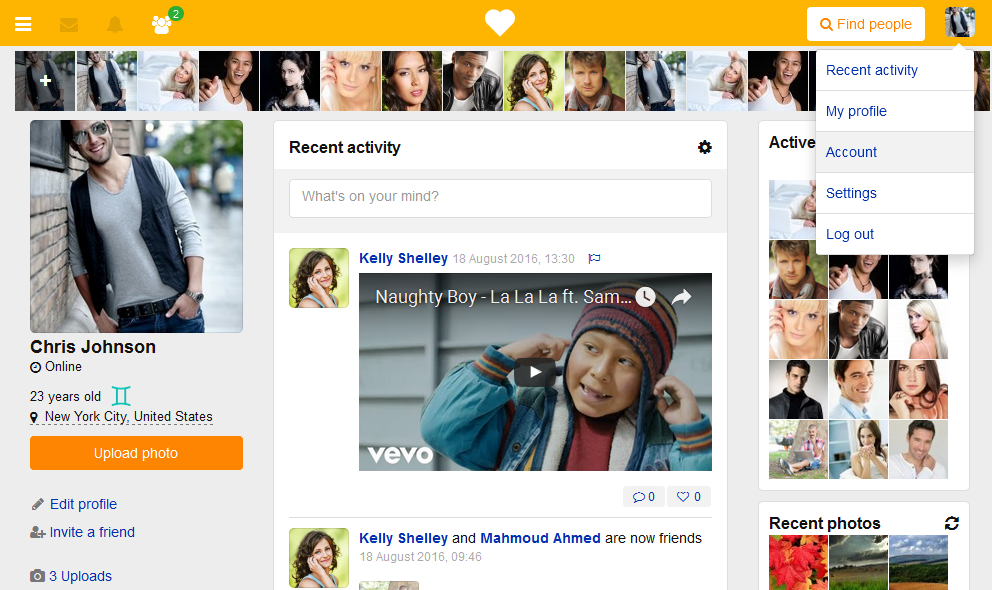Screen dimensions: 992x590
Task: Click the Watch later clock icon on video
Action: [x=645, y=297]
